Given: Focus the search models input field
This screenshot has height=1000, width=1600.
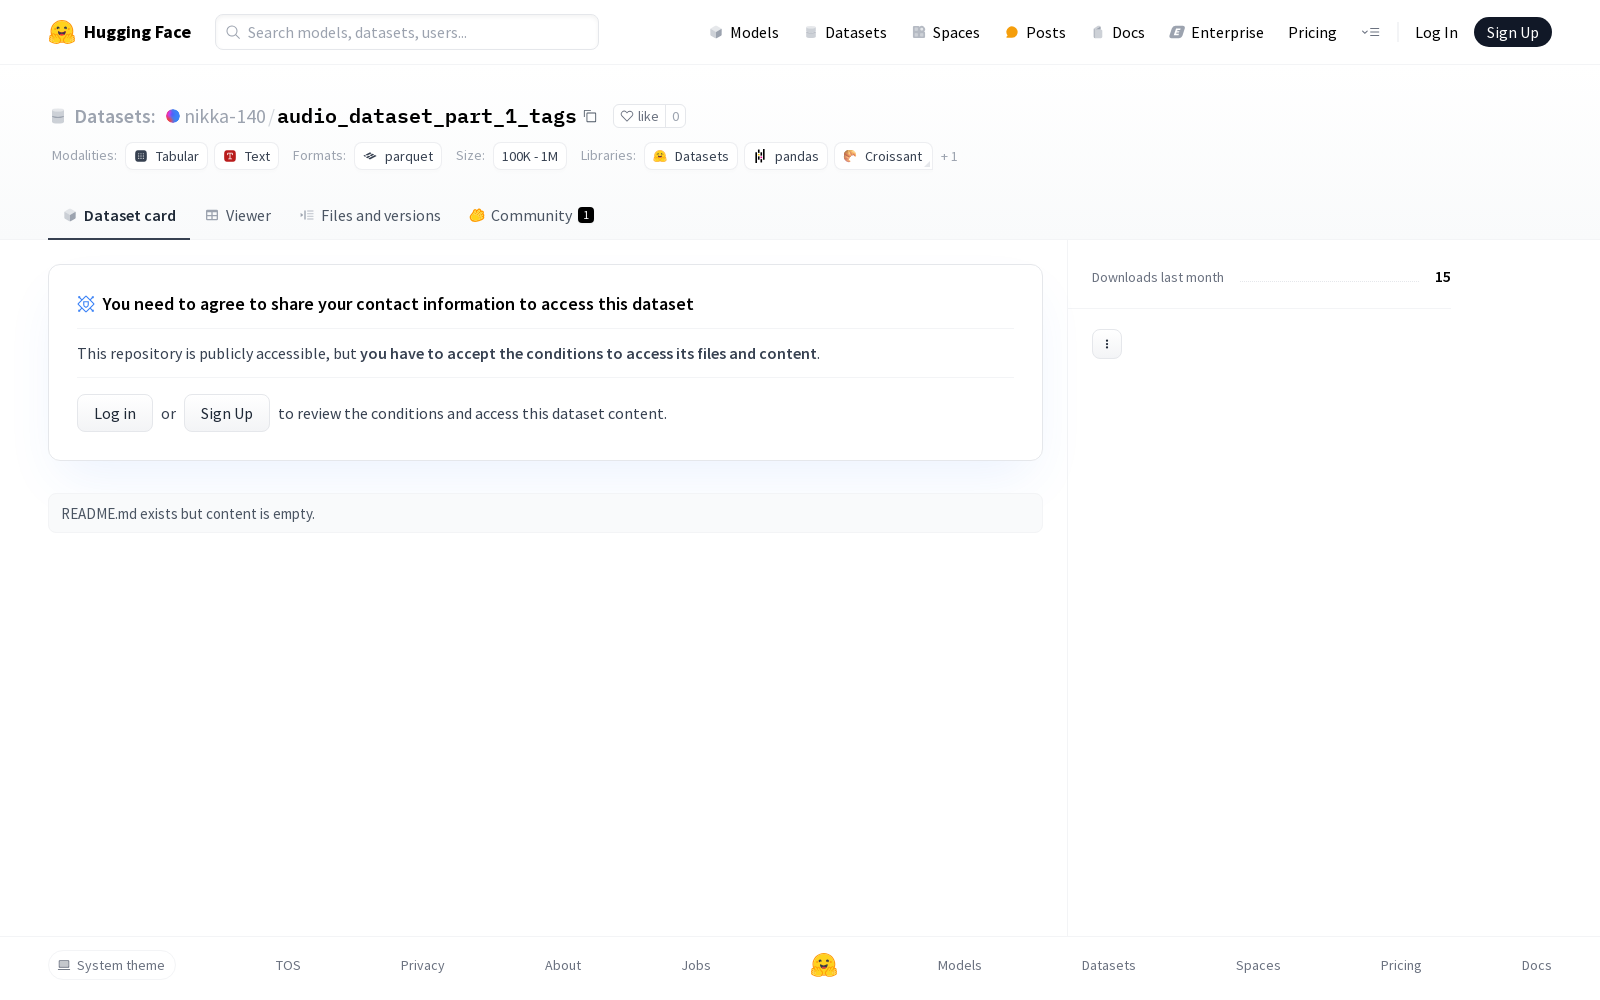Looking at the screenshot, I should pyautogui.click(x=407, y=32).
